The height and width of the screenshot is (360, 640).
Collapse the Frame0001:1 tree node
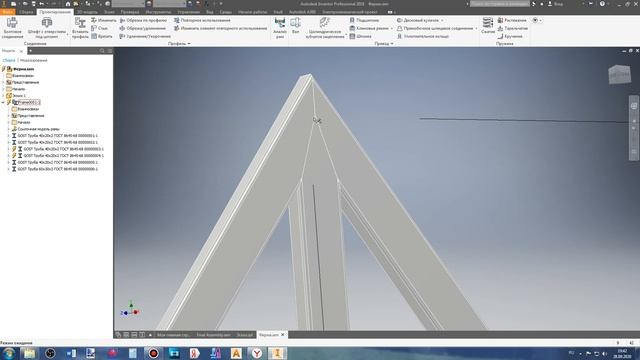[3, 102]
